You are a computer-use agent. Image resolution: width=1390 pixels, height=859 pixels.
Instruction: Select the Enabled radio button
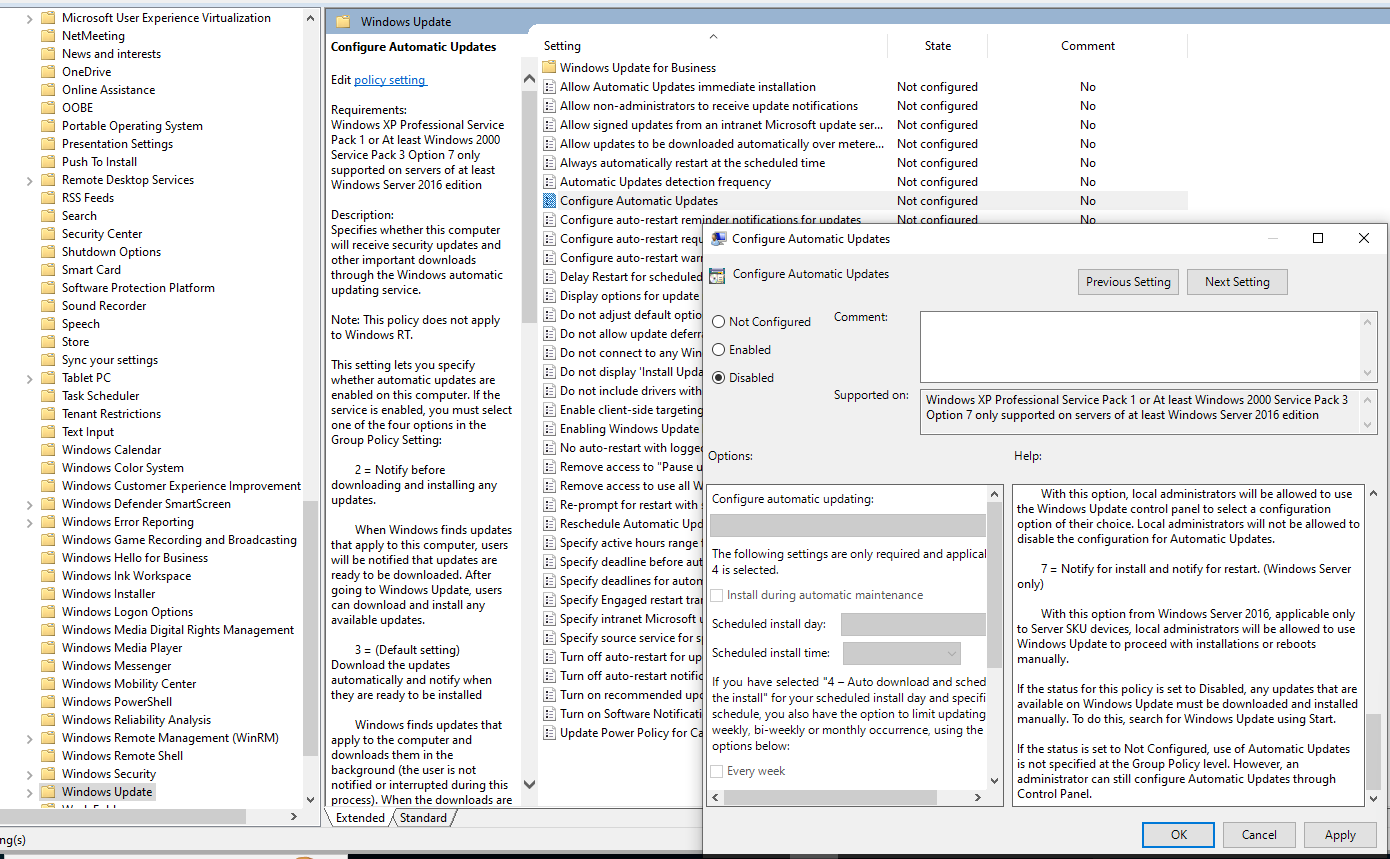[718, 350]
